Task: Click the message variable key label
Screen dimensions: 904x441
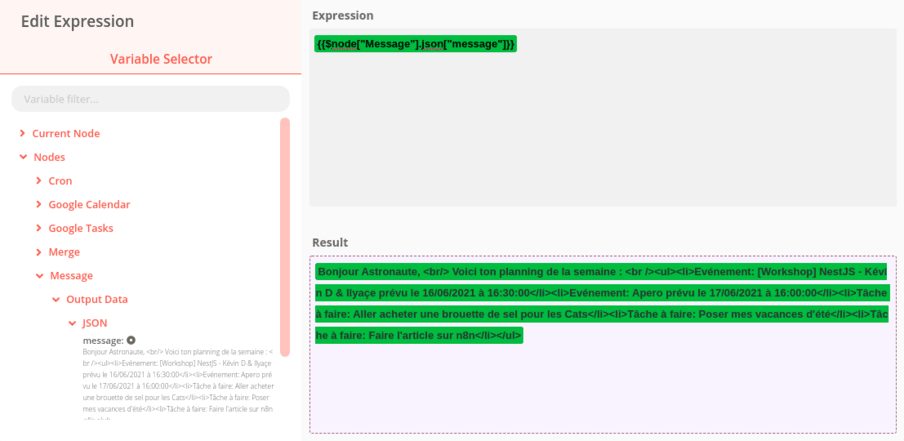Action: coord(103,341)
